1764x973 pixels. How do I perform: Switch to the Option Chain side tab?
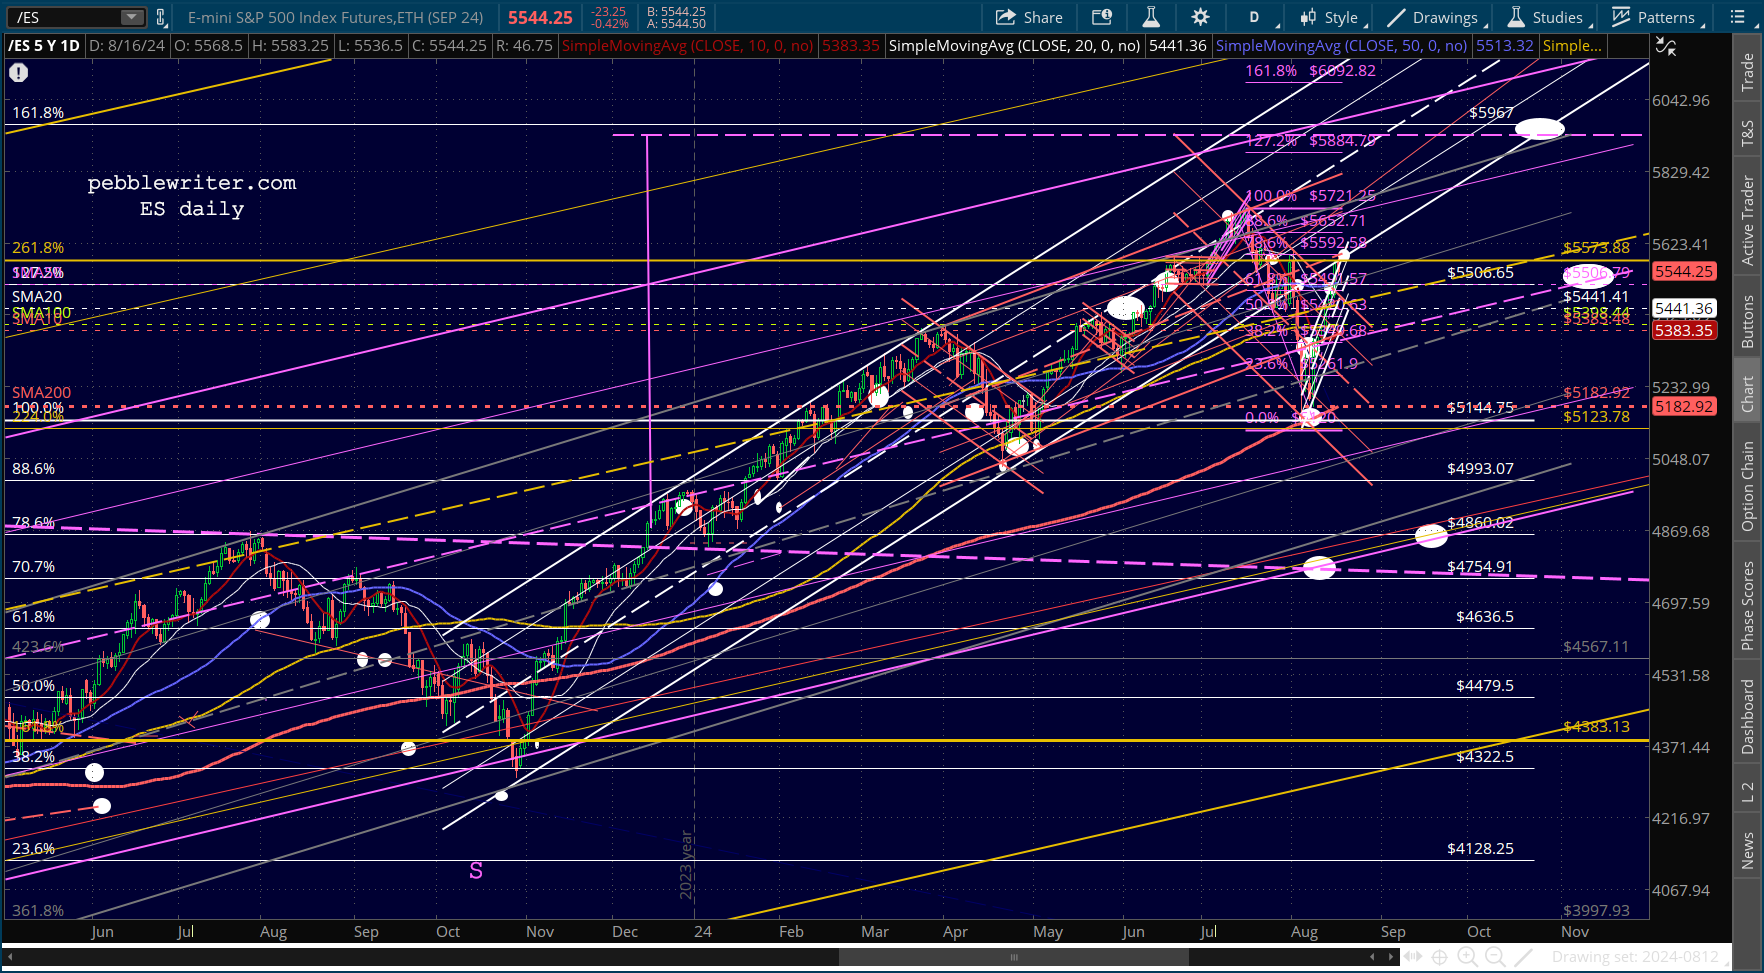(1748, 486)
